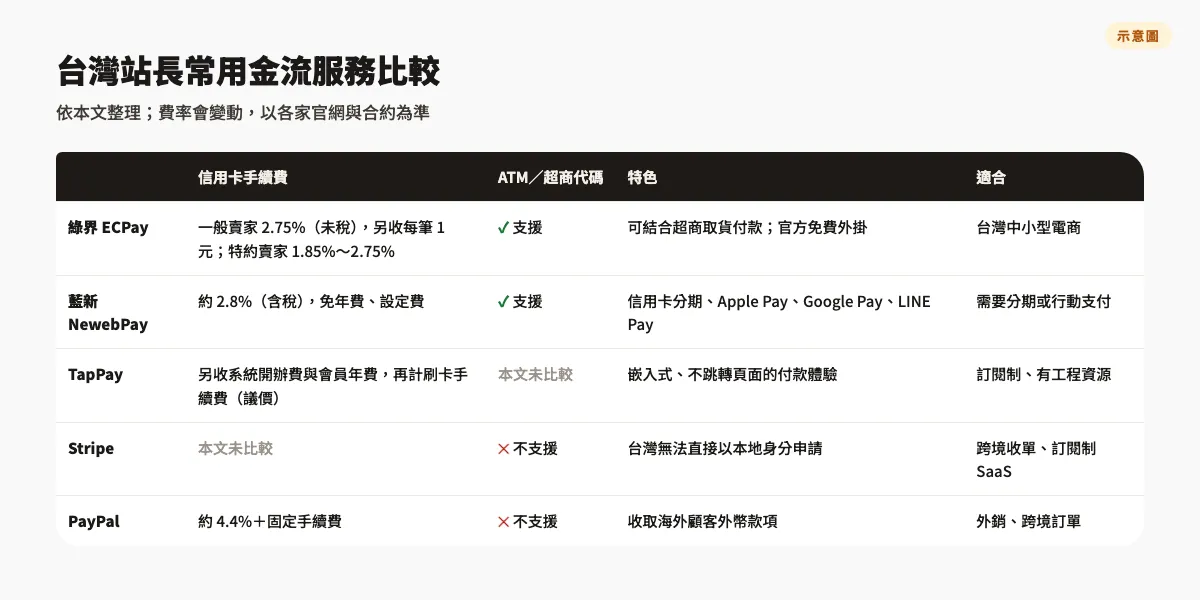Click the 信用卡手續費 column header
Viewport: 1200px width, 600px height.
point(243,177)
